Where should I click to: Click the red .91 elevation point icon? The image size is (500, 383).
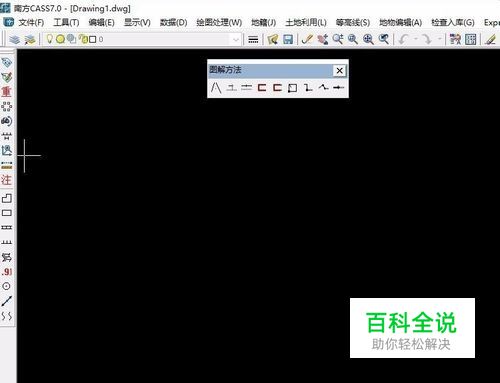click(x=7, y=272)
